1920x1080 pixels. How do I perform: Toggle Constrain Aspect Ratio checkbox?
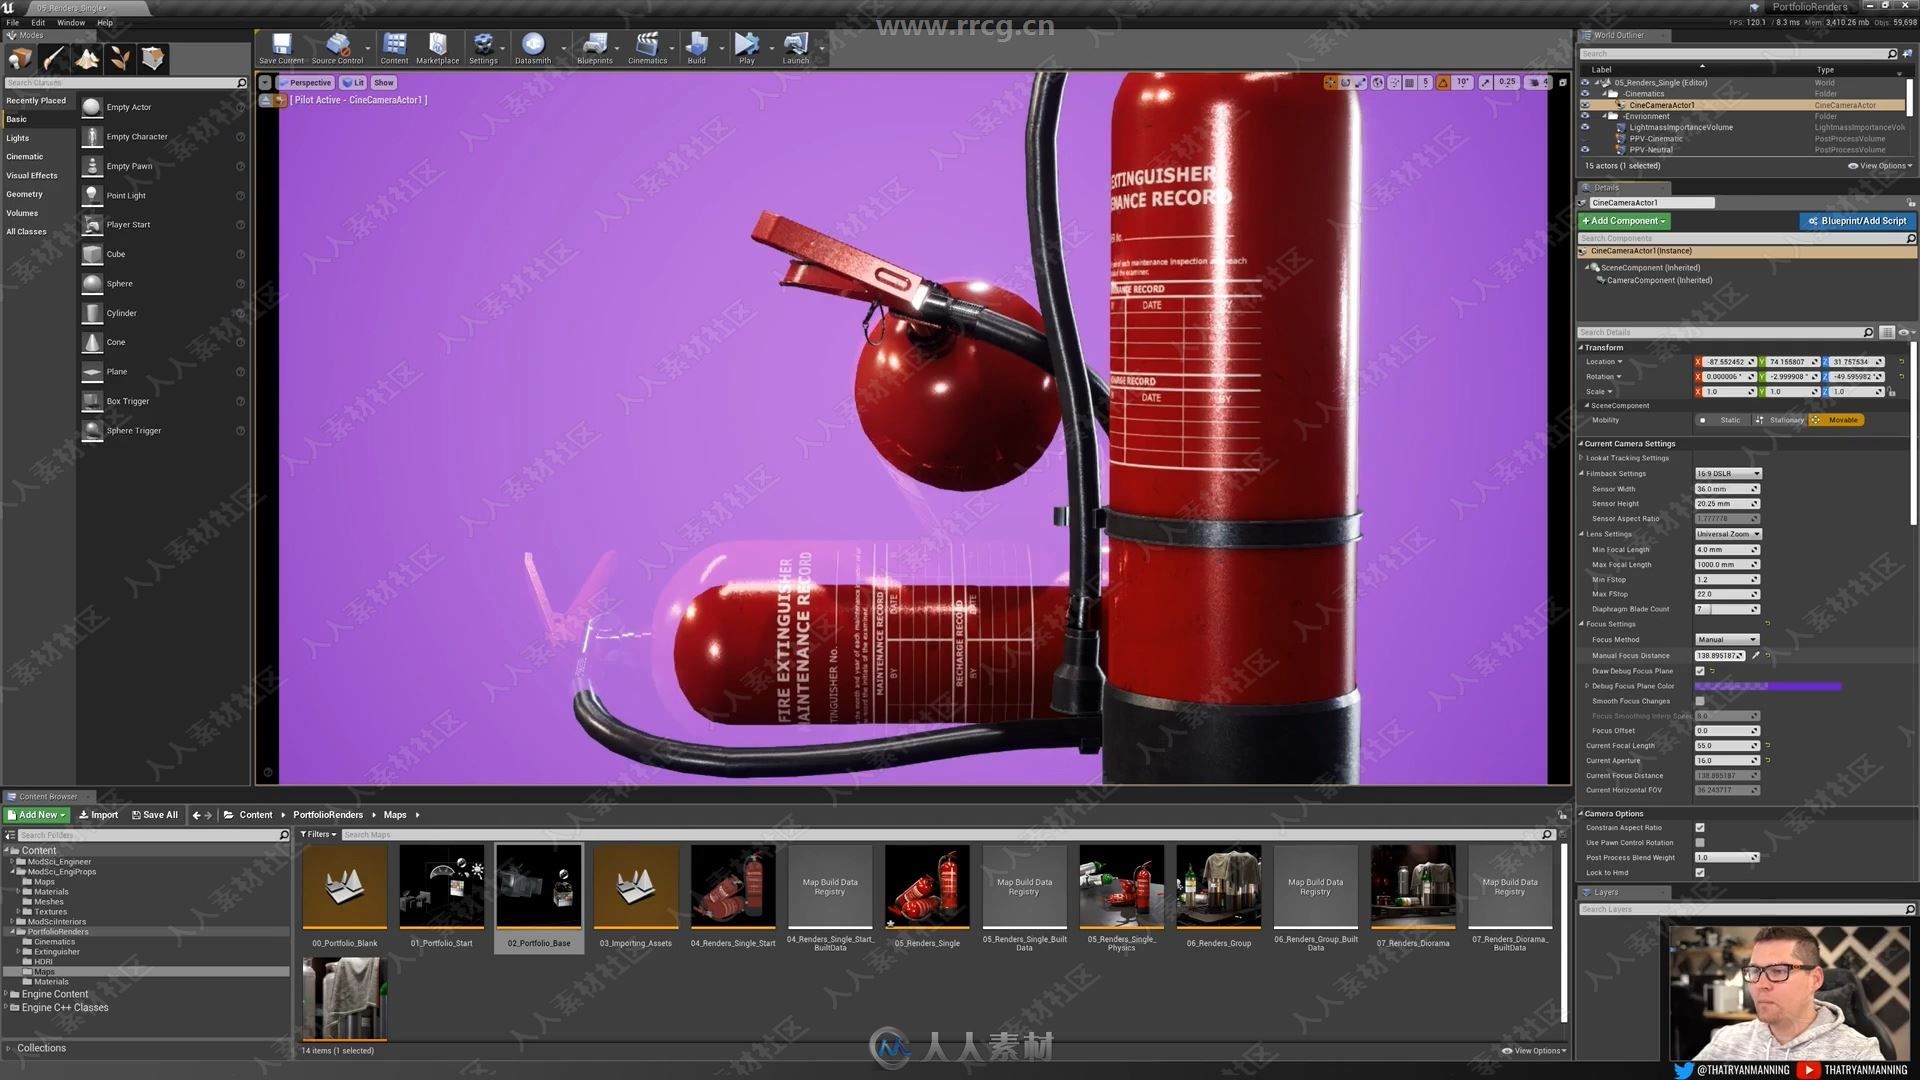coord(1700,828)
